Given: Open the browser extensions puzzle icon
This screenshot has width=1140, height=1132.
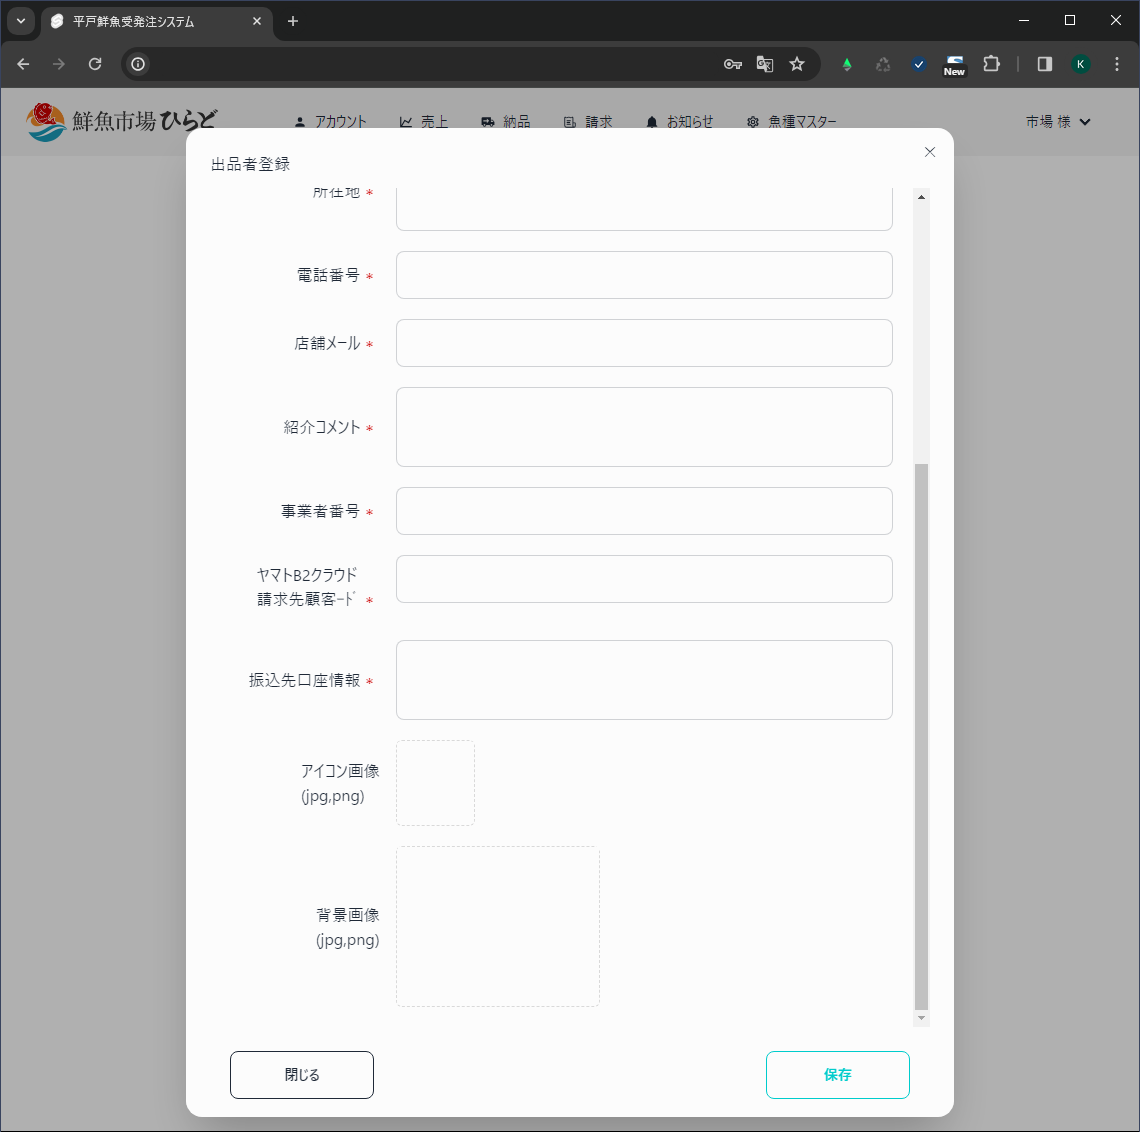Looking at the screenshot, I should tap(991, 64).
